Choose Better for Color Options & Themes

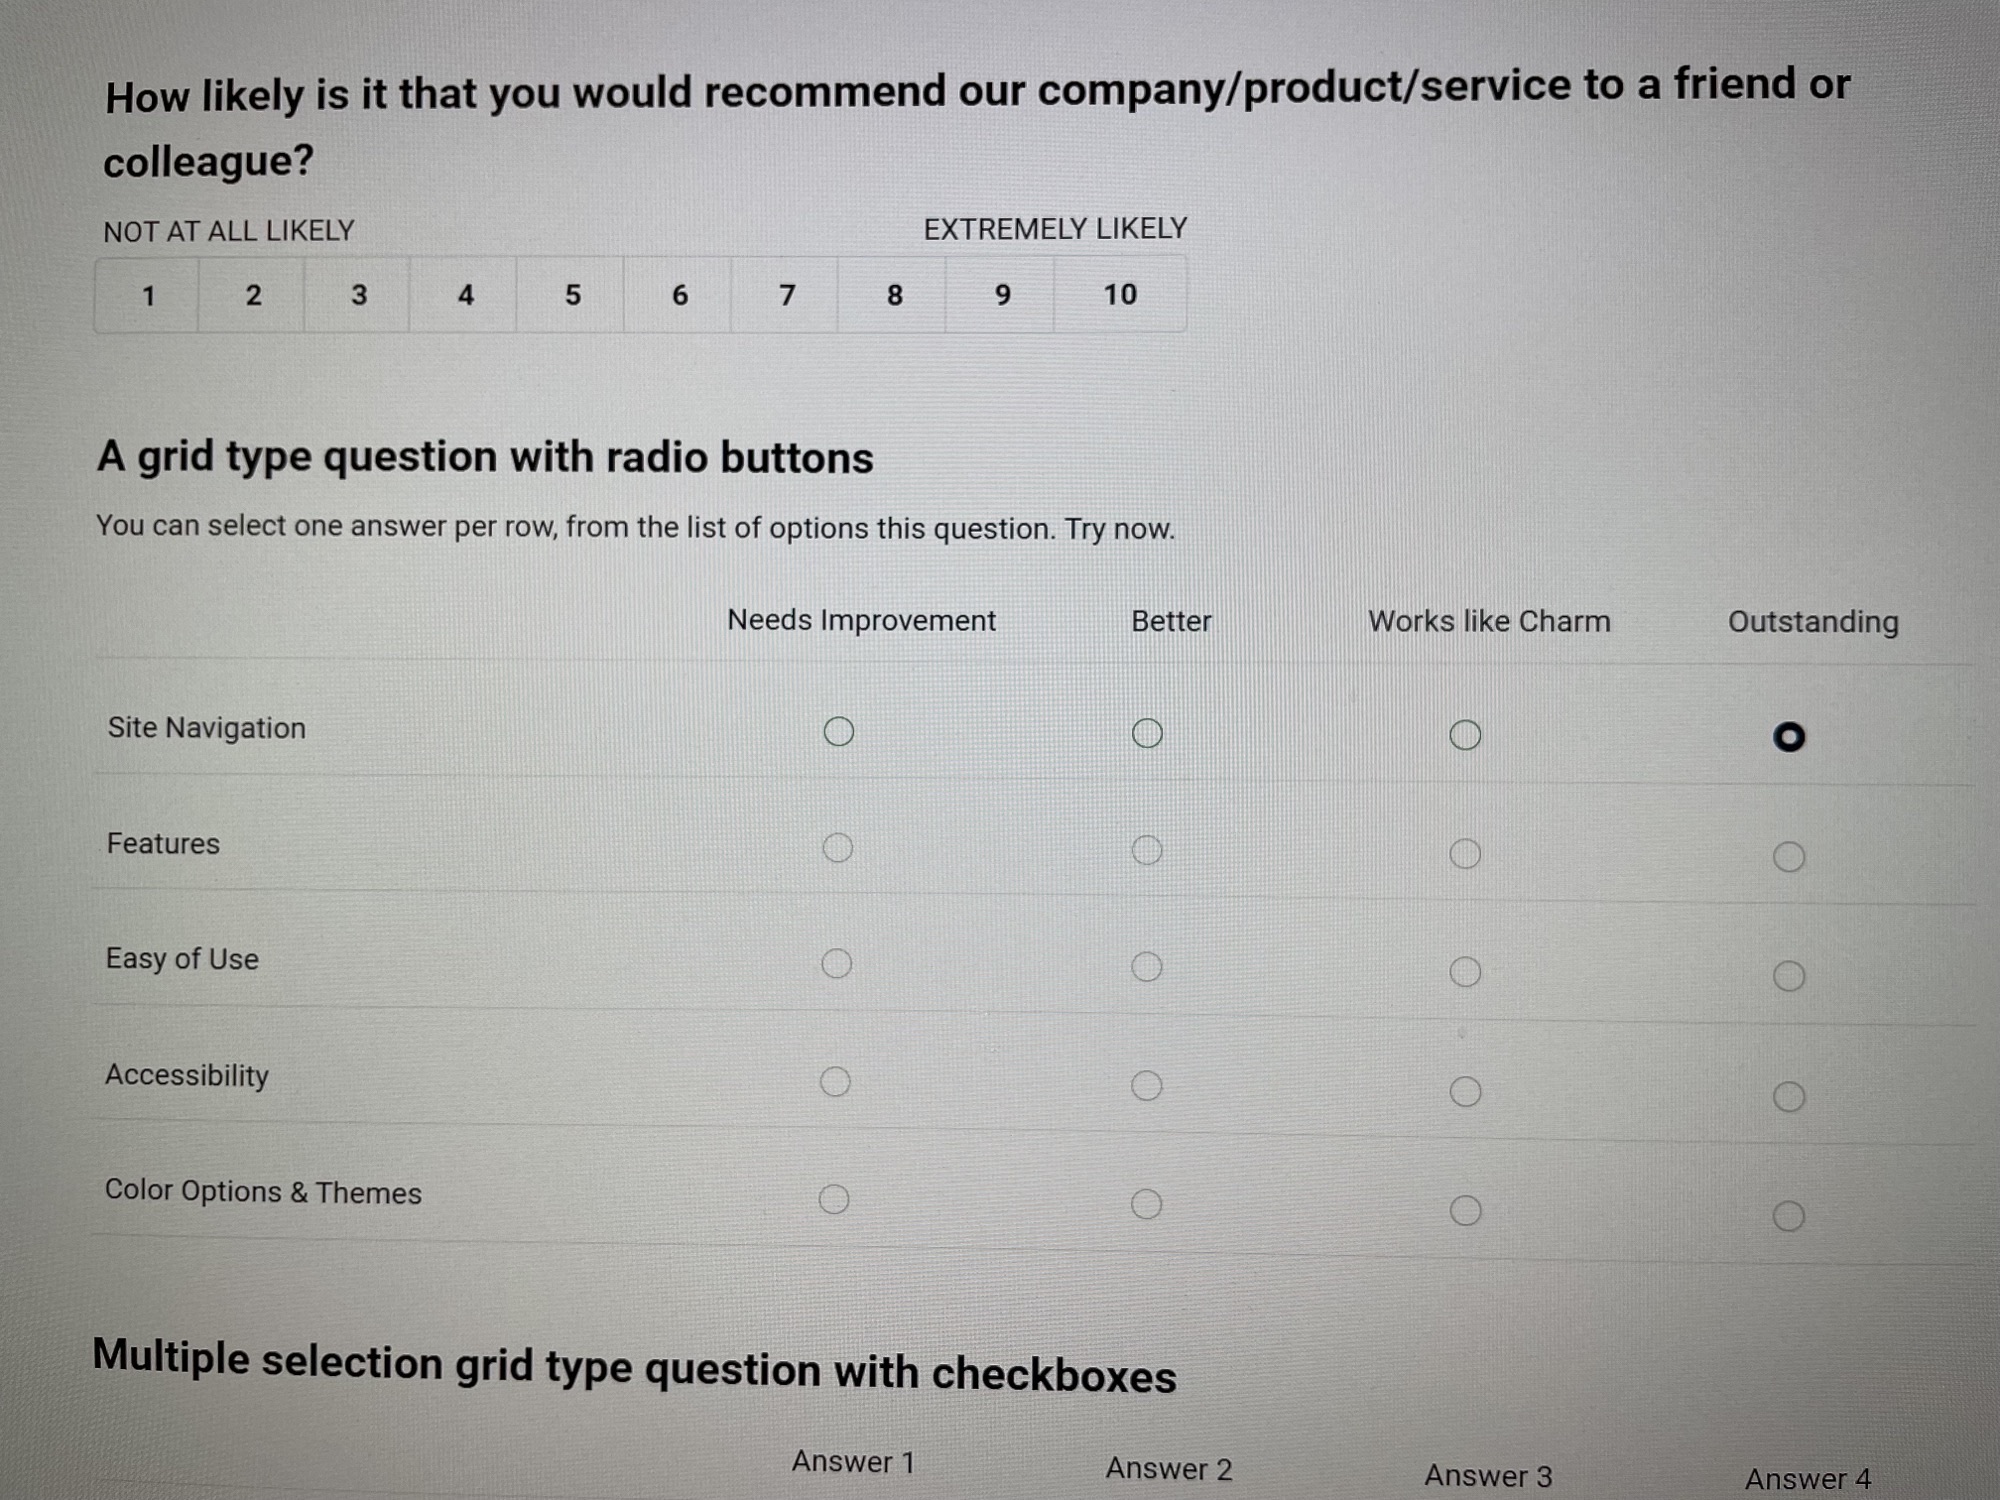pyautogui.click(x=1146, y=1204)
